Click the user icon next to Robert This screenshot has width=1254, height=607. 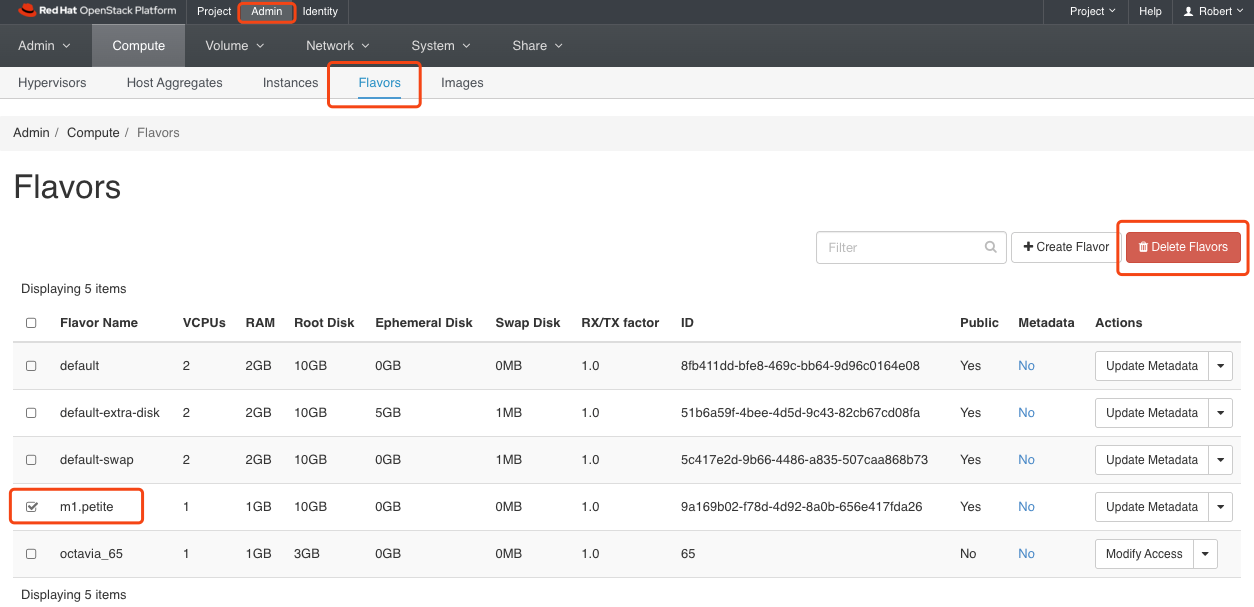tap(1188, 12)
